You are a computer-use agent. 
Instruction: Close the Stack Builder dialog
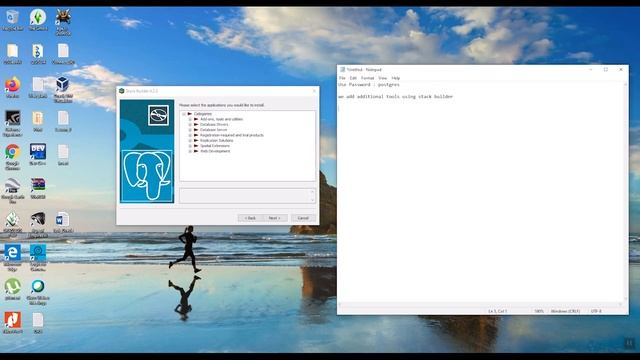[314, 91]
